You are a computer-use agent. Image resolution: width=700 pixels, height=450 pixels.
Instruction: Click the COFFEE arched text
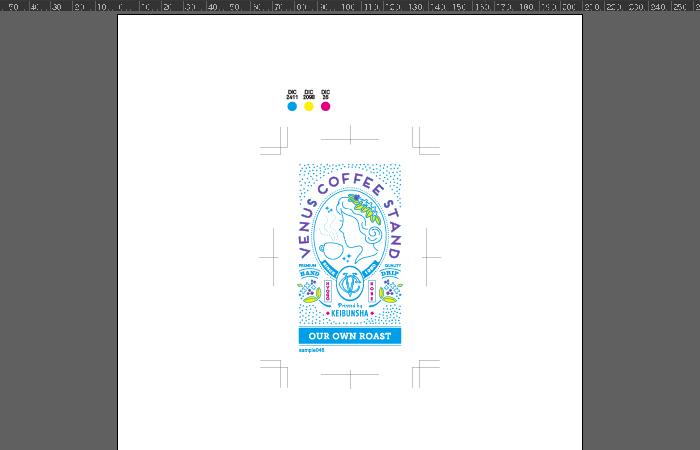point(350,183)
